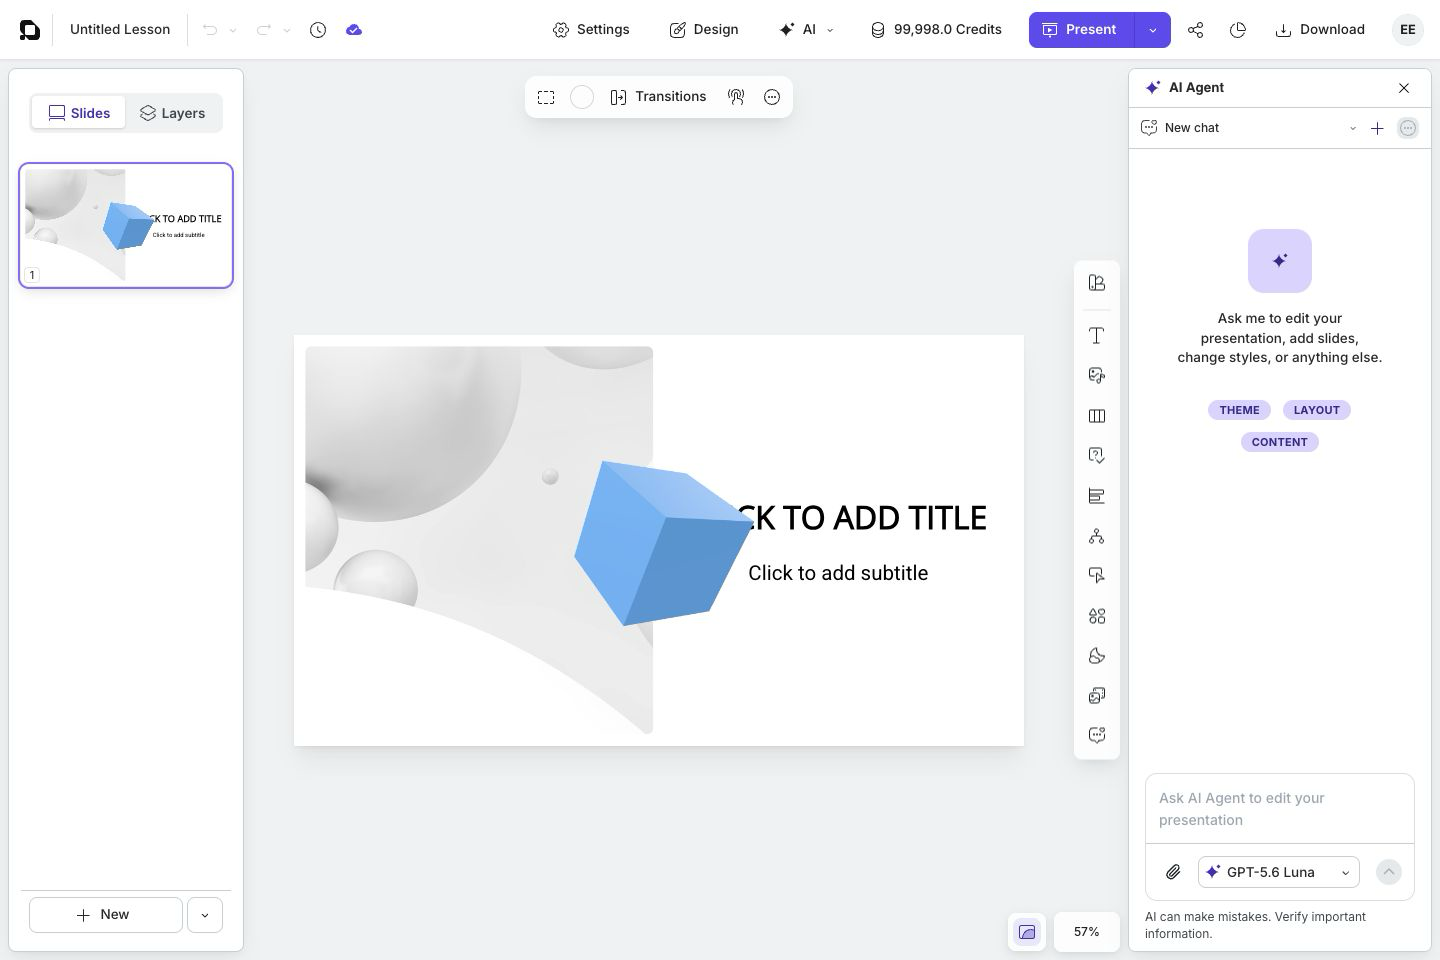Select the chart bars tool icon
1440x960 pixels.
click(x=1097, y=496)
